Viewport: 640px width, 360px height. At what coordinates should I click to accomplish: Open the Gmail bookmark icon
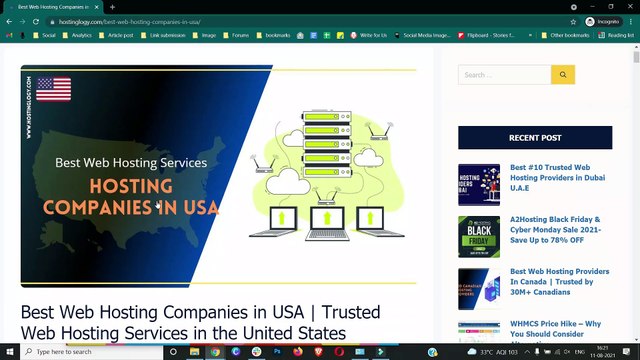9,36
